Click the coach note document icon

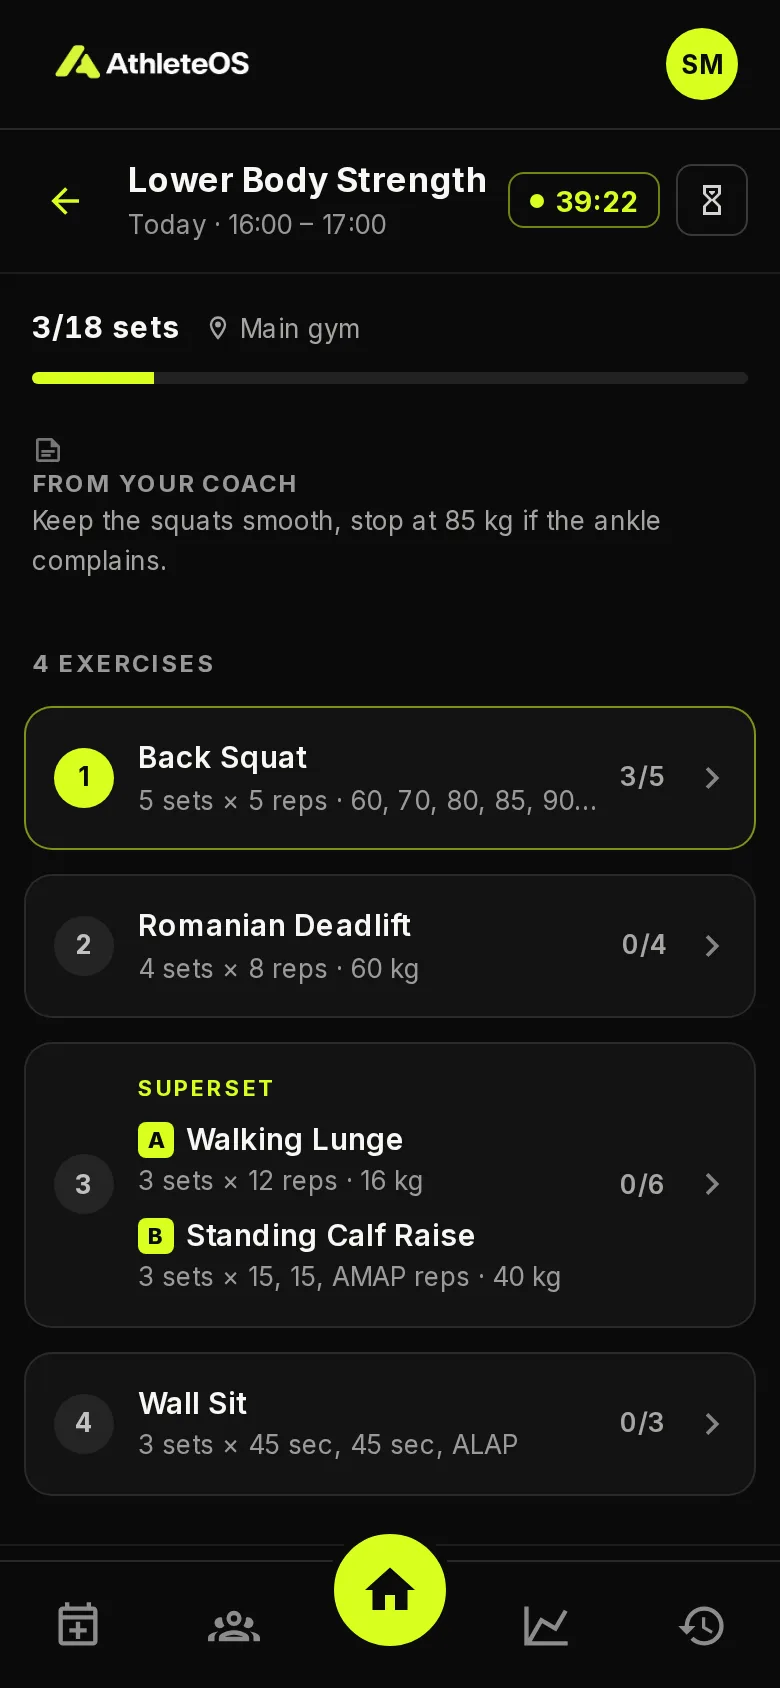click(x=47, y=450)
